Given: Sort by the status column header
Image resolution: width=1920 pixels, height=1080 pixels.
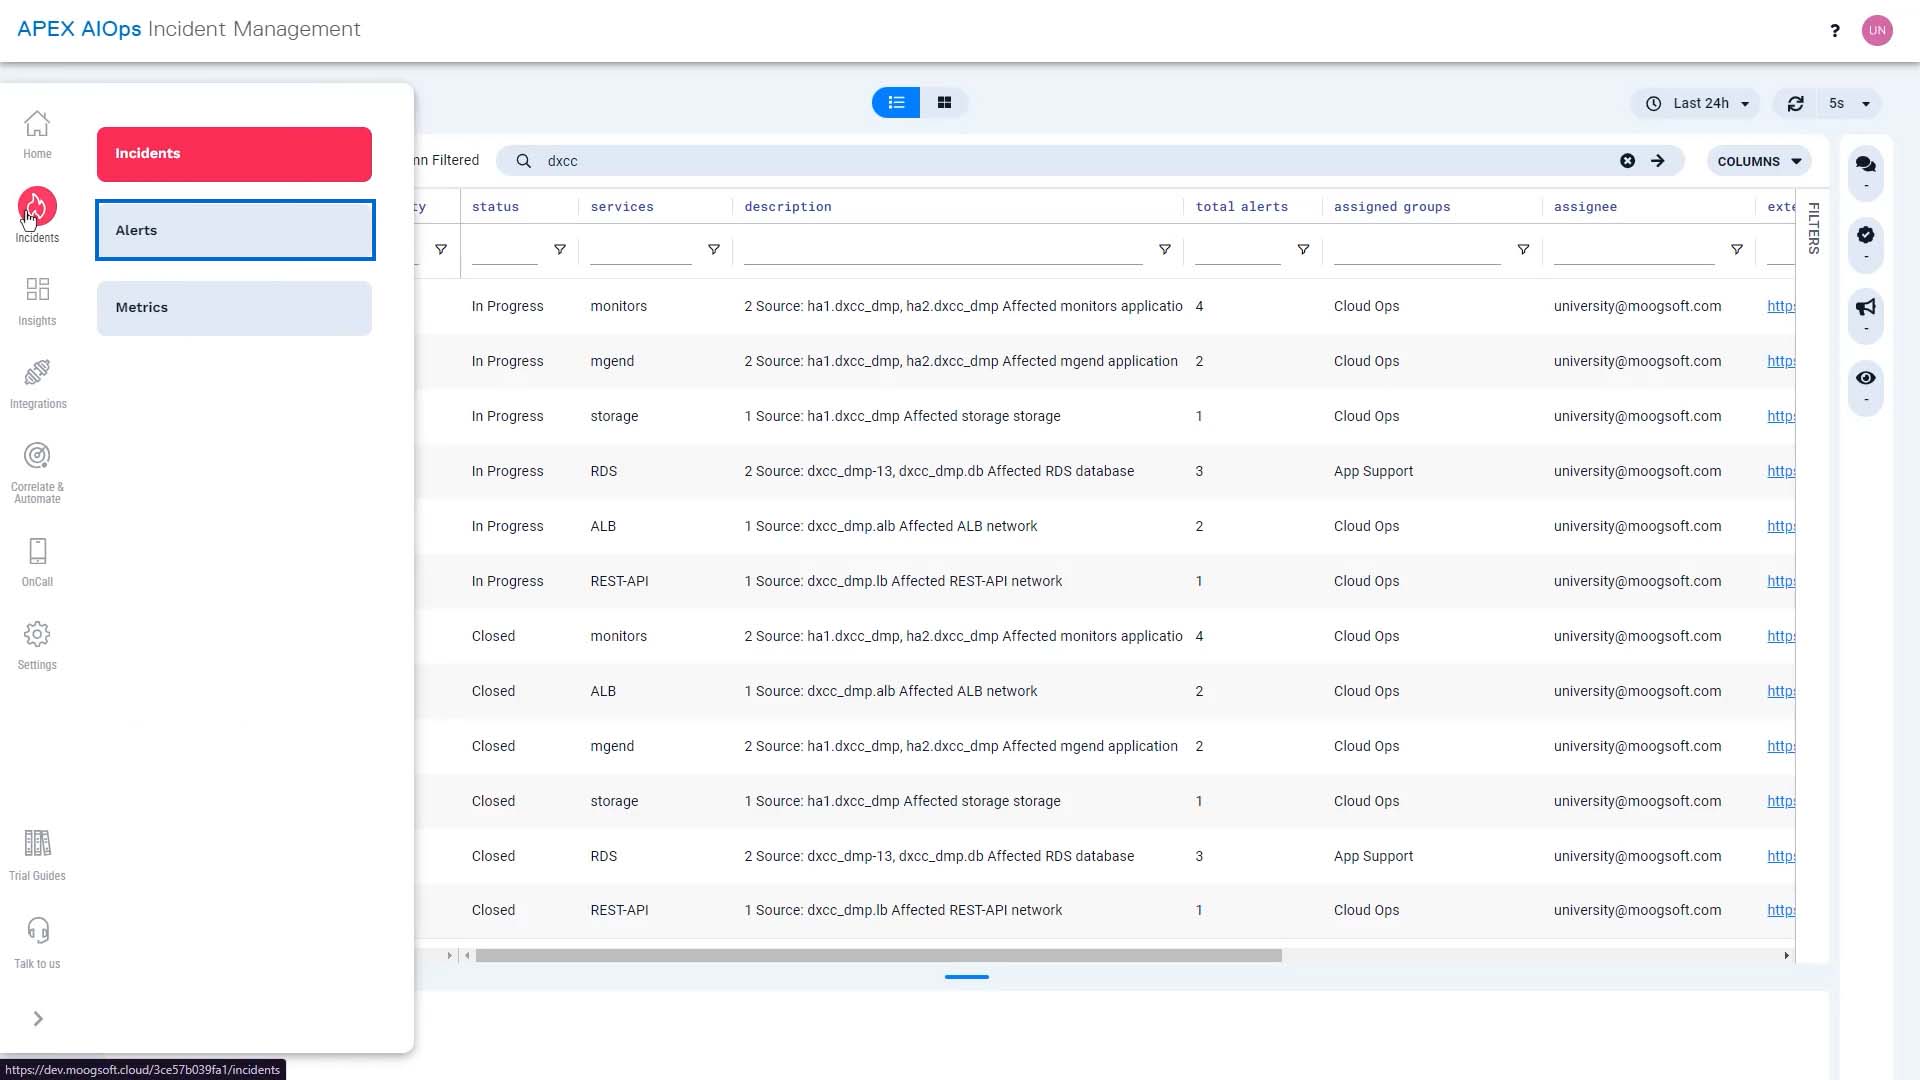Looking at the screenshot, I should pyautogui.click(x=496, y=207).
